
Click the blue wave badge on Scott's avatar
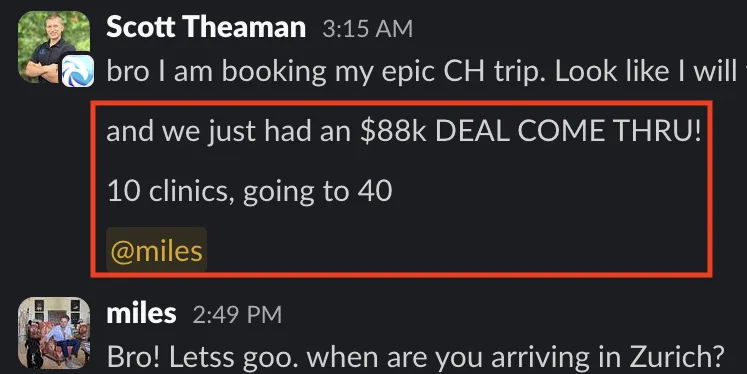point(78,71)
